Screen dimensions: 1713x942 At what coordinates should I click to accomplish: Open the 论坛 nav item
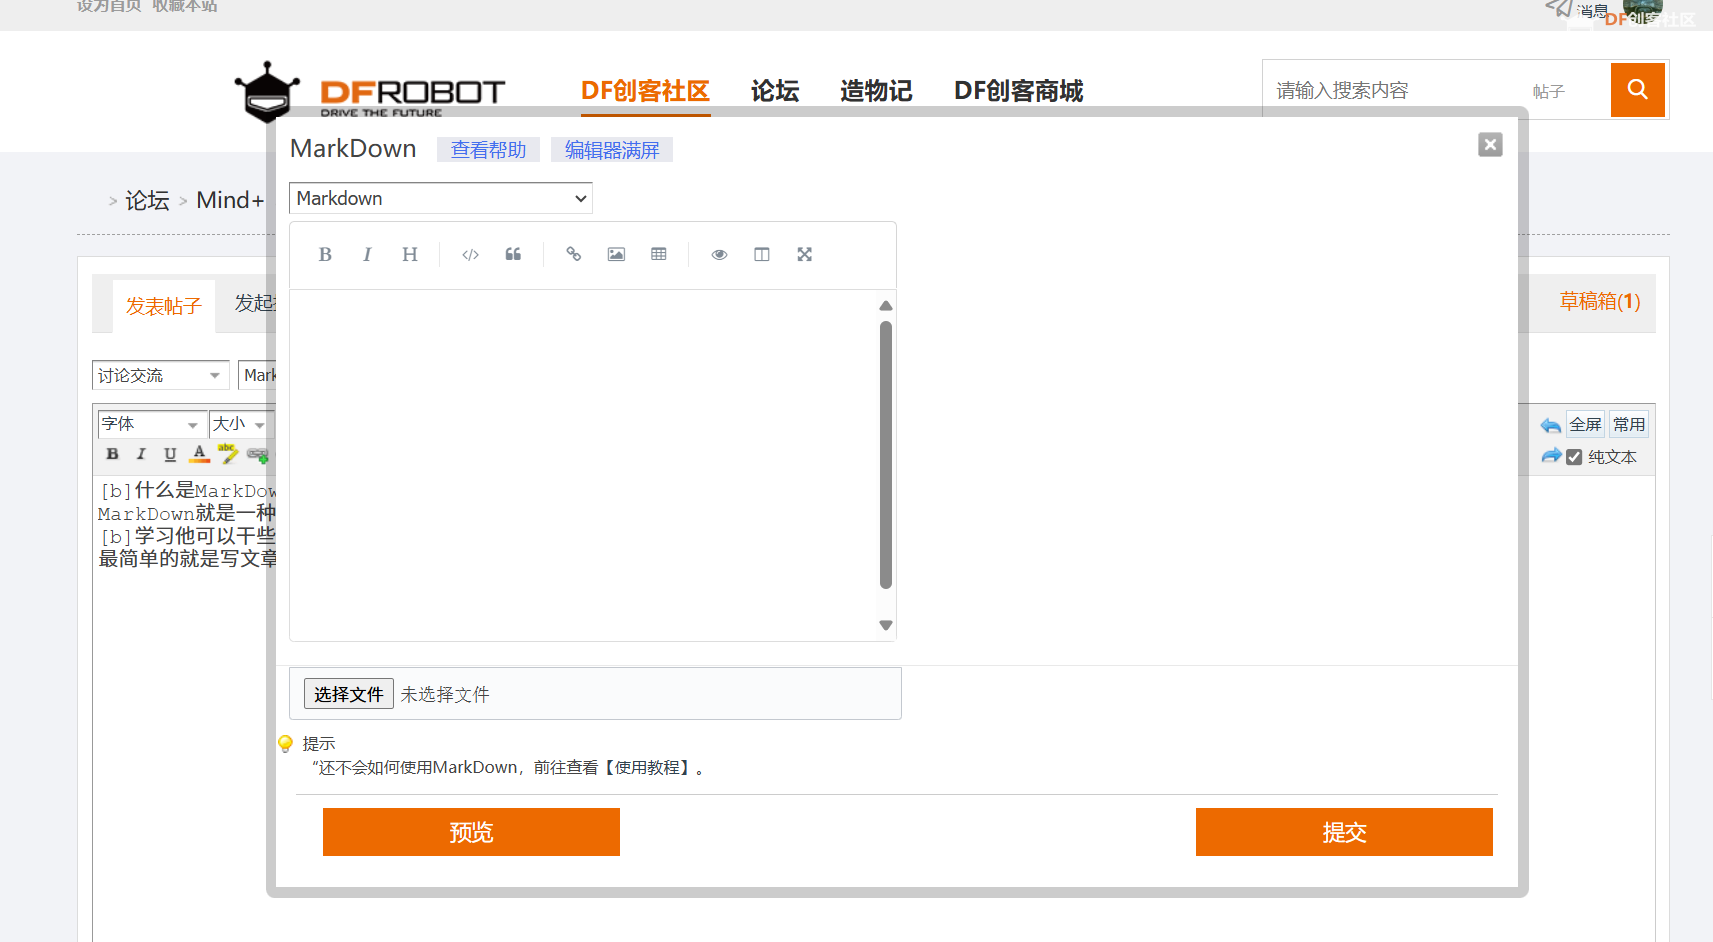coord(775,91)
